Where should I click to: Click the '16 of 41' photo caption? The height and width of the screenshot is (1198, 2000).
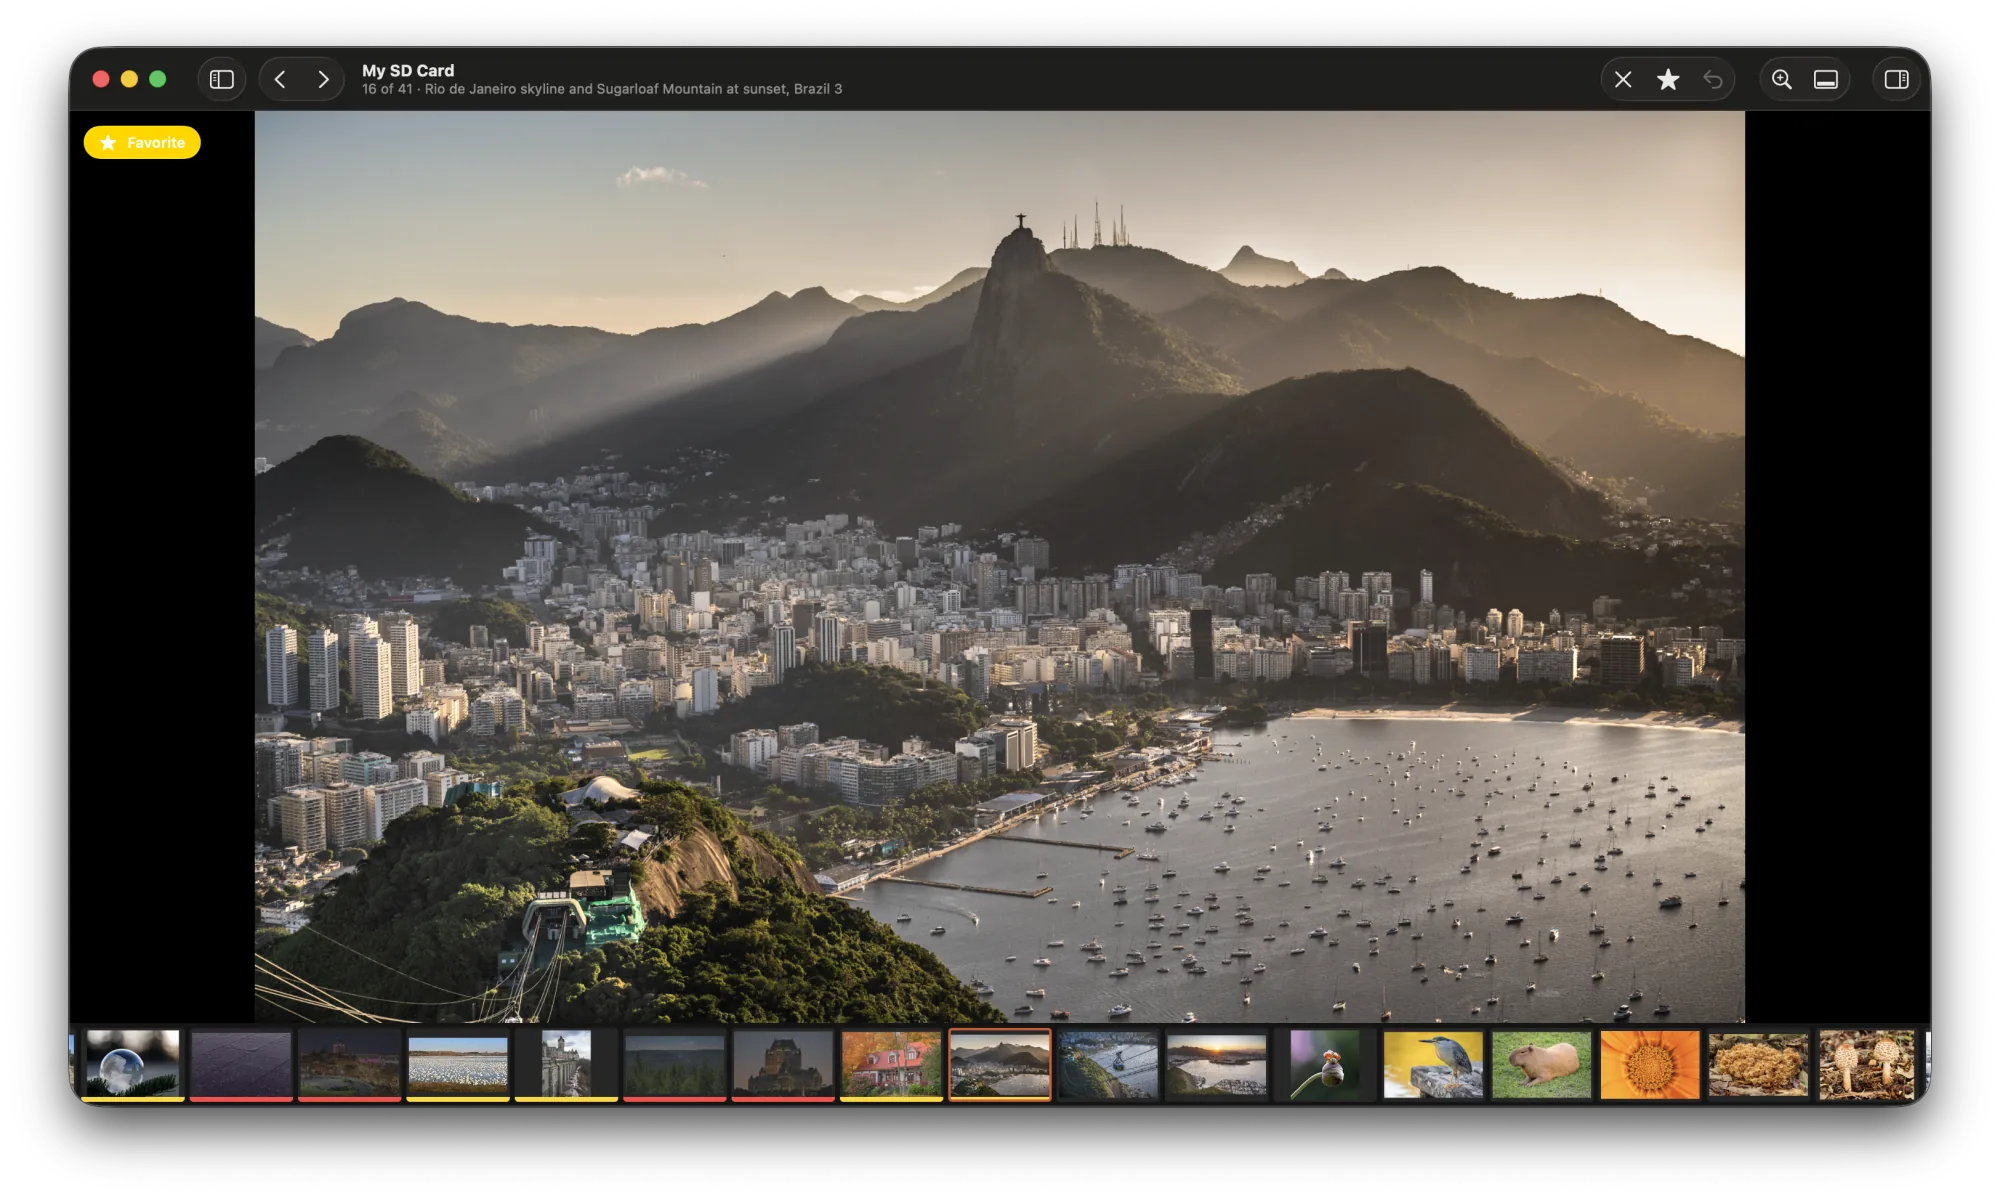tap(602, 89)
